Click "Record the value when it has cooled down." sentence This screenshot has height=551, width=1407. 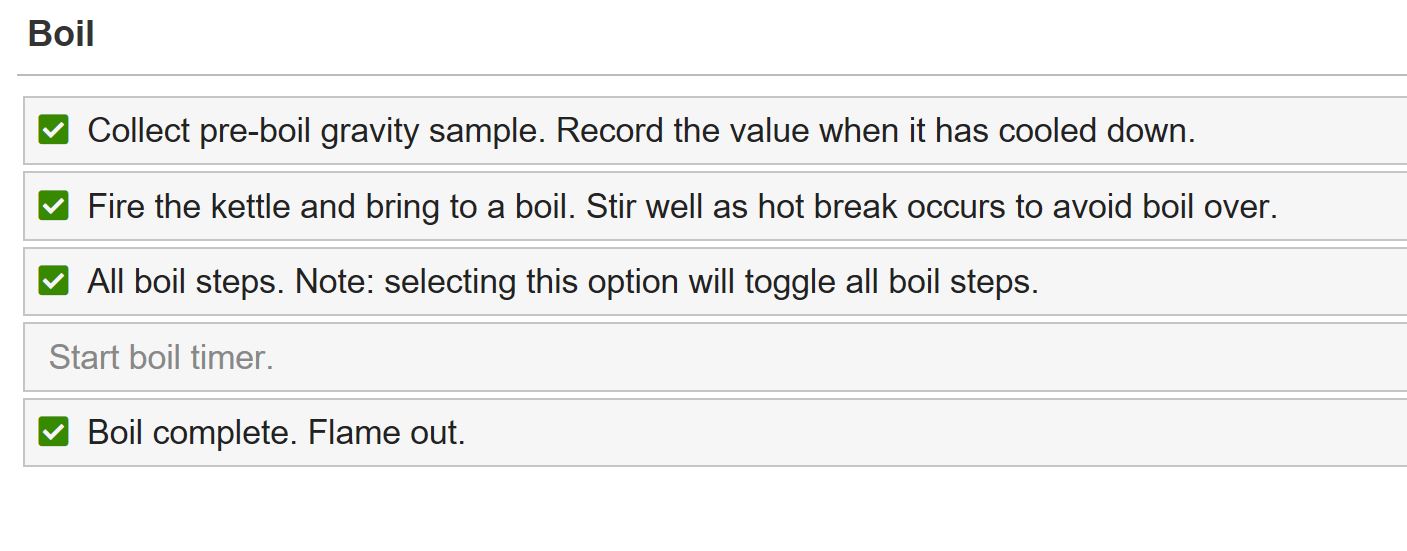[x=875, y=131]
